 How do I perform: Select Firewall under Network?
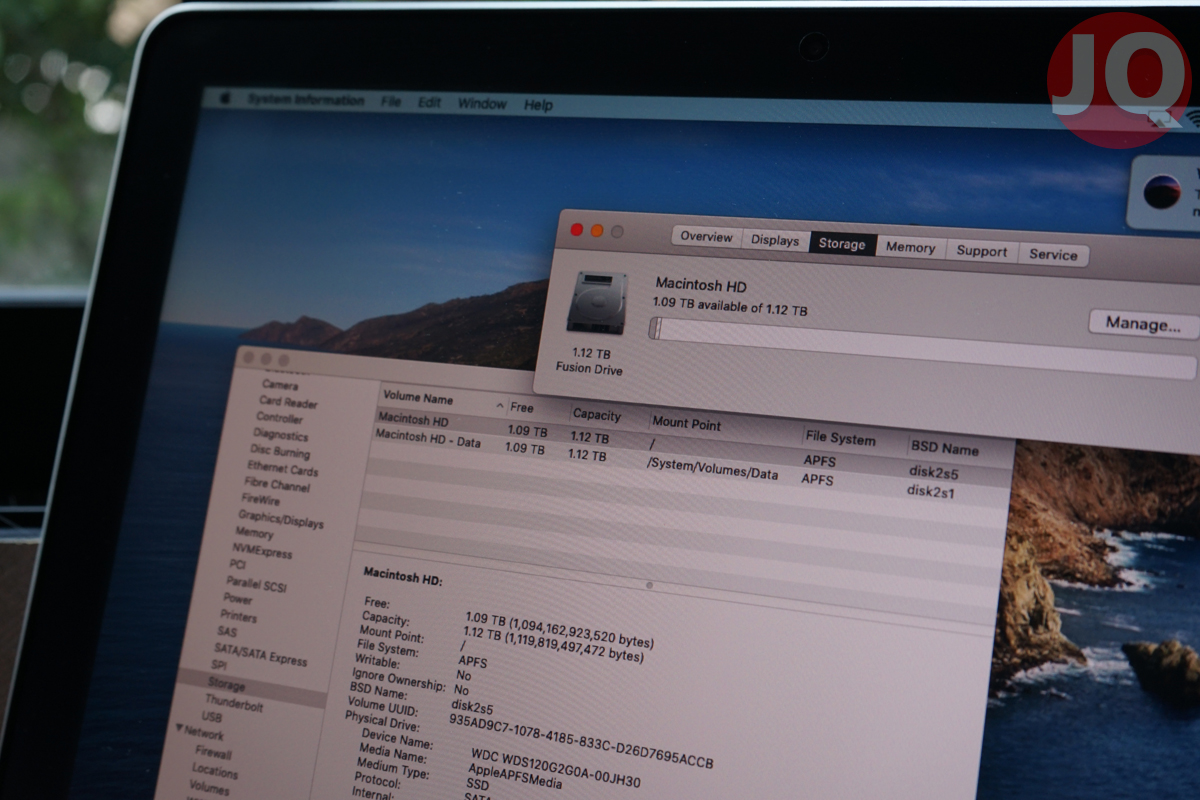point(213,752)
